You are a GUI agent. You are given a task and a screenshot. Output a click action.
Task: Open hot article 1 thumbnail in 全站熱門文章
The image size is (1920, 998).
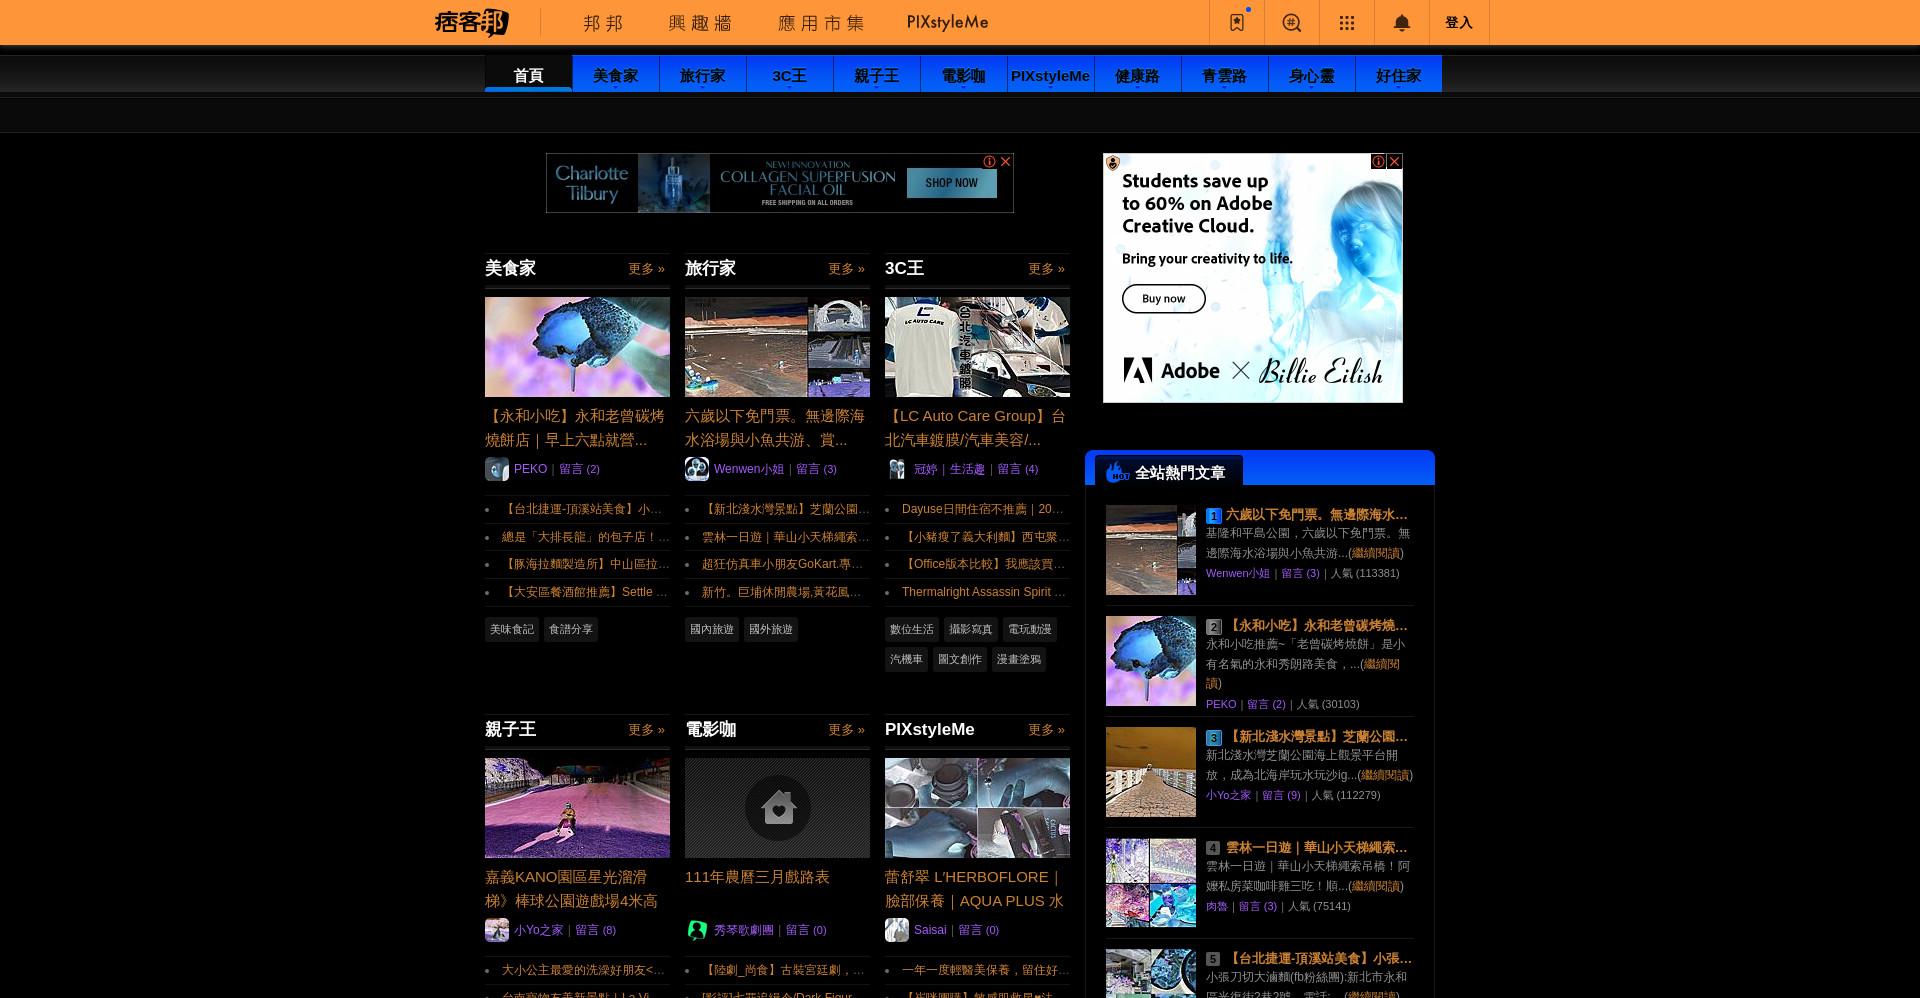click(x=1151, y=550)
